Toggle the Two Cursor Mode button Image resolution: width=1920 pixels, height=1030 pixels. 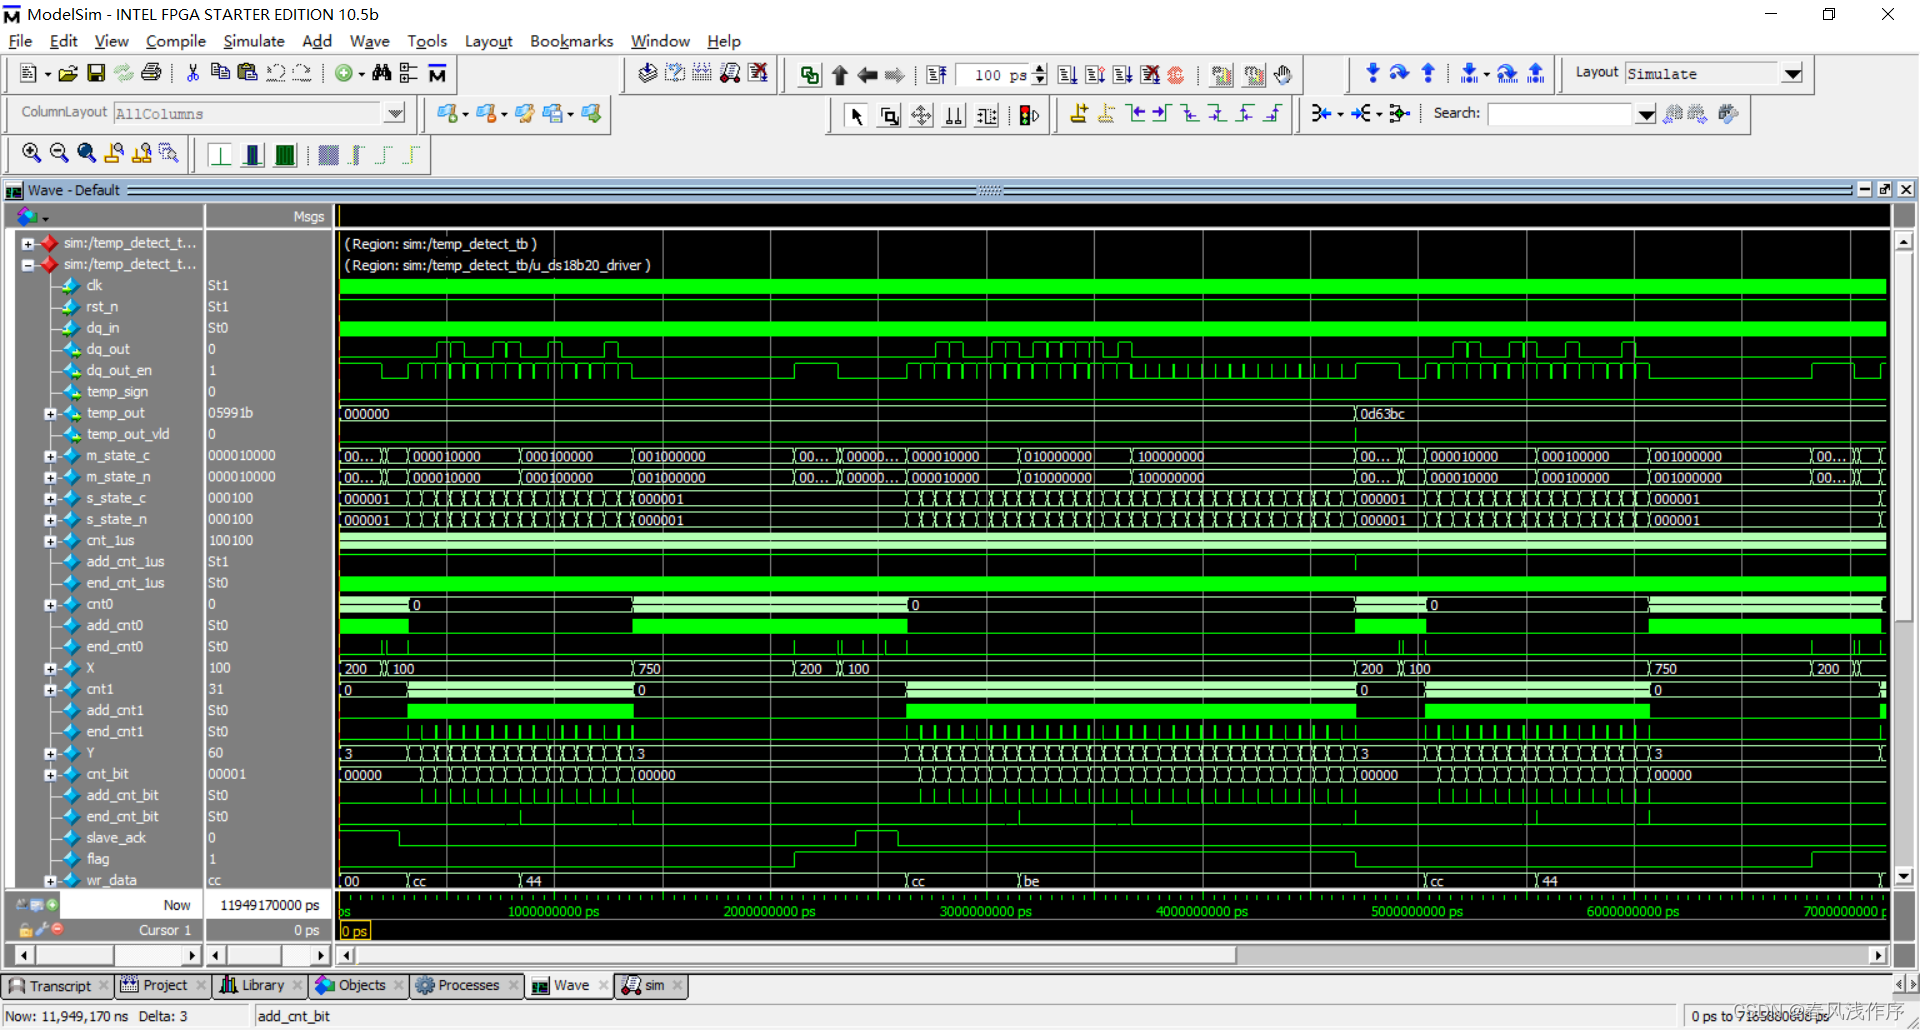(x=954, y=116)
